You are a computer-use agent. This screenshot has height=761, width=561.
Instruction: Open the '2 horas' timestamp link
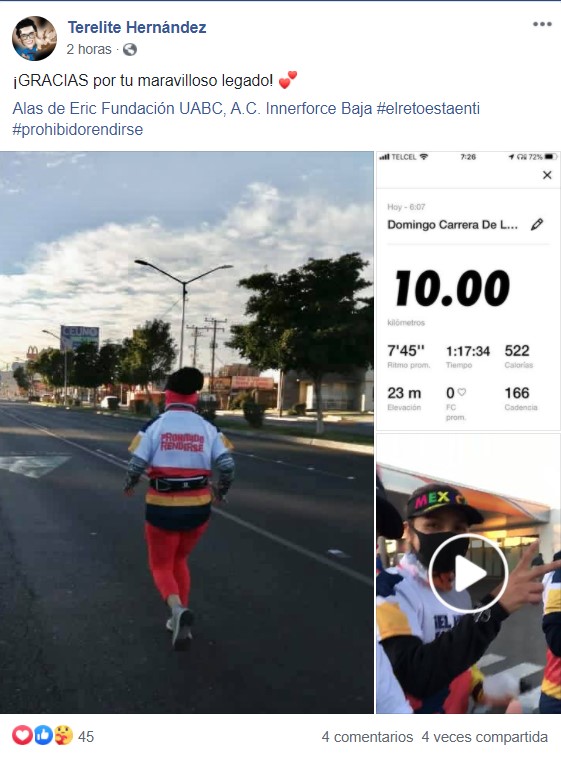89,50
